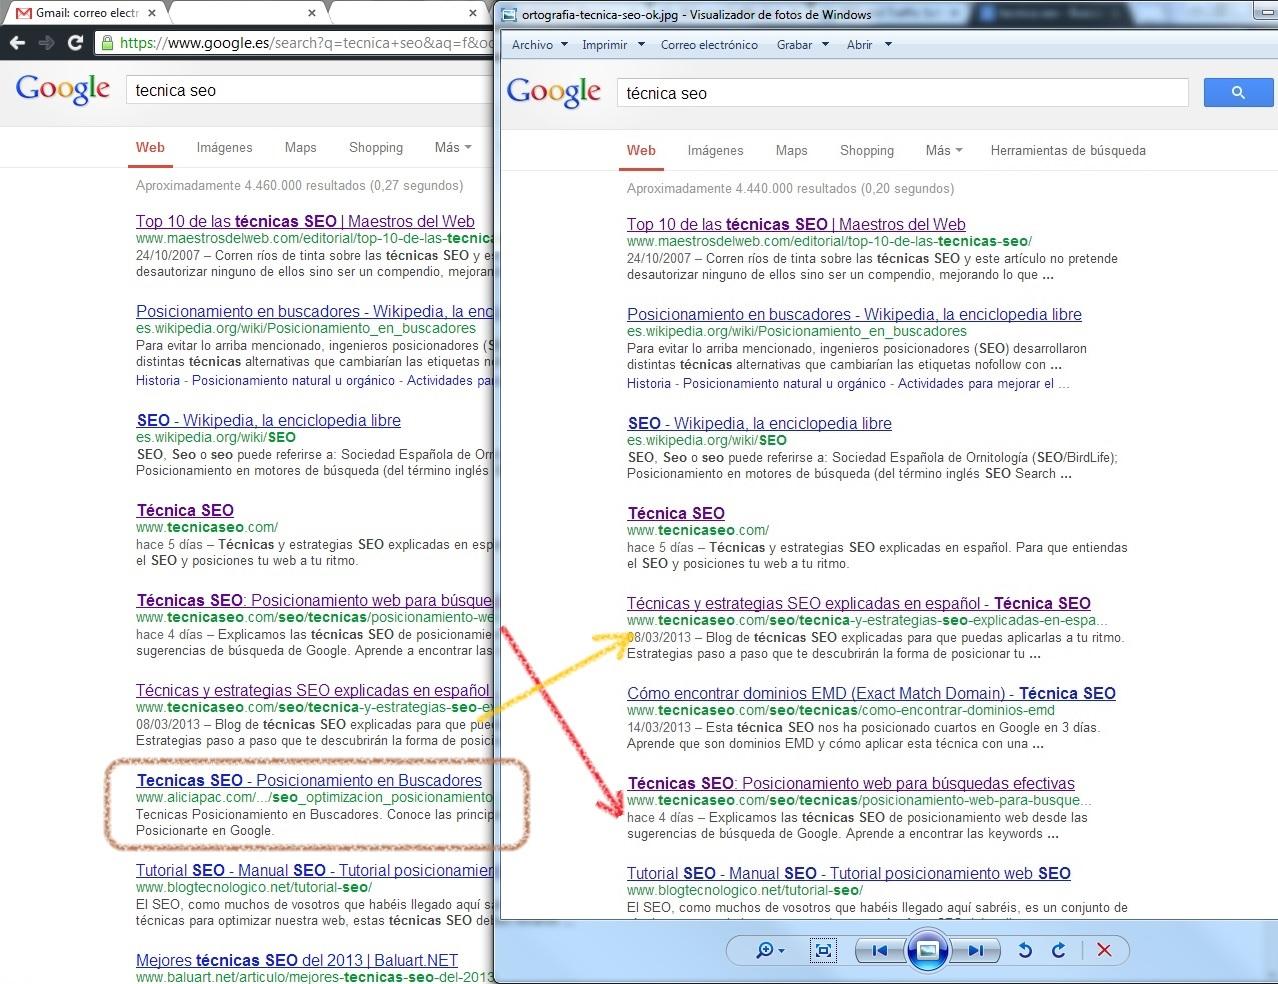This screenshot has height=984, width=1278.
Task: Switch to the Gmail browser tab
Action: pos(85,13)
